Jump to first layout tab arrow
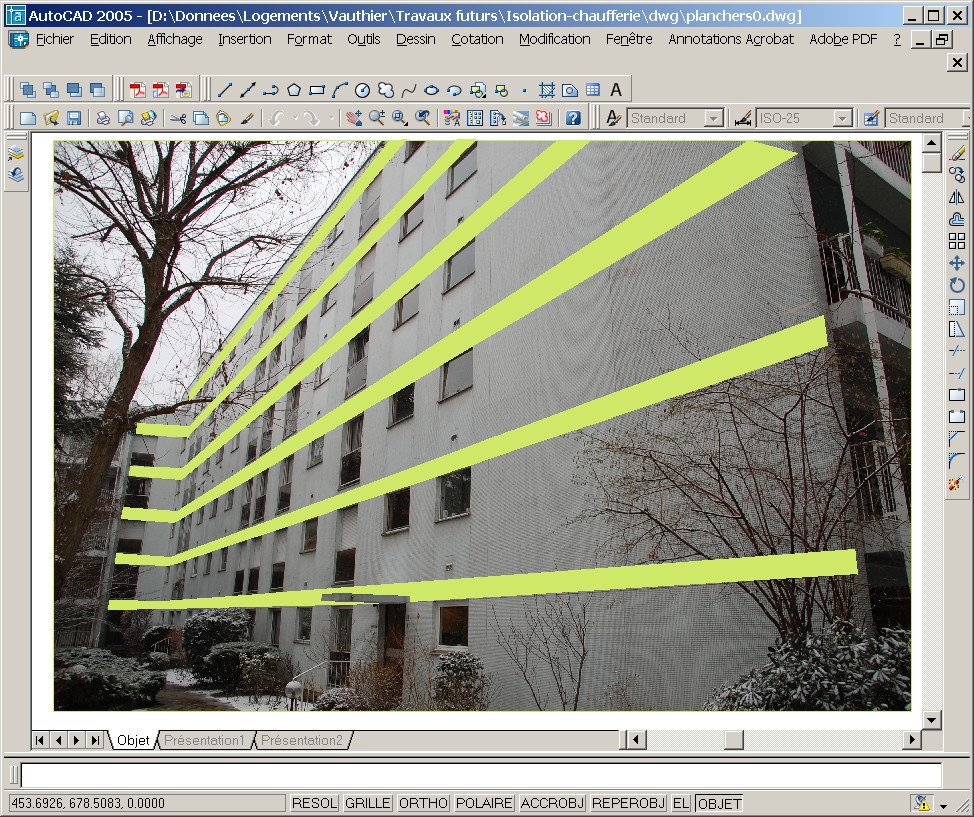The image size is (974, 817). click(39, 740)
